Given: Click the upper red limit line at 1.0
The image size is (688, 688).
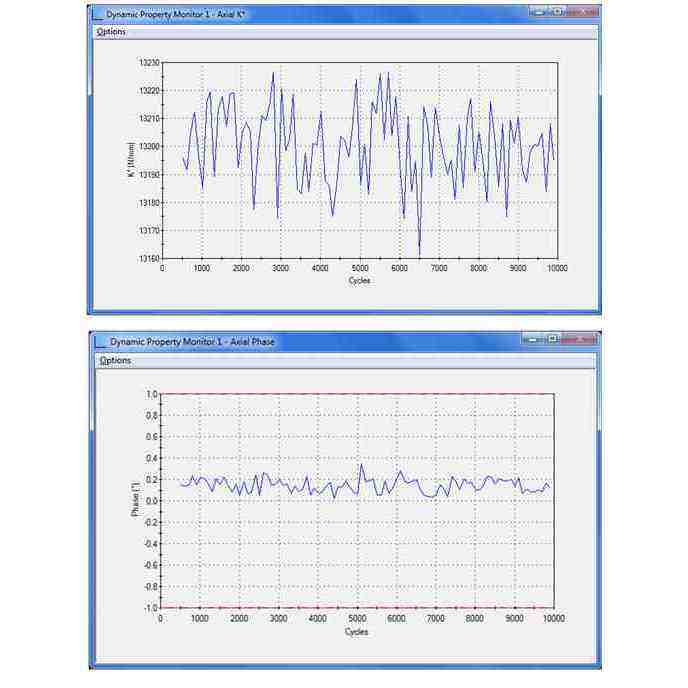Looking at the screenshot, I should coord(357,394).
